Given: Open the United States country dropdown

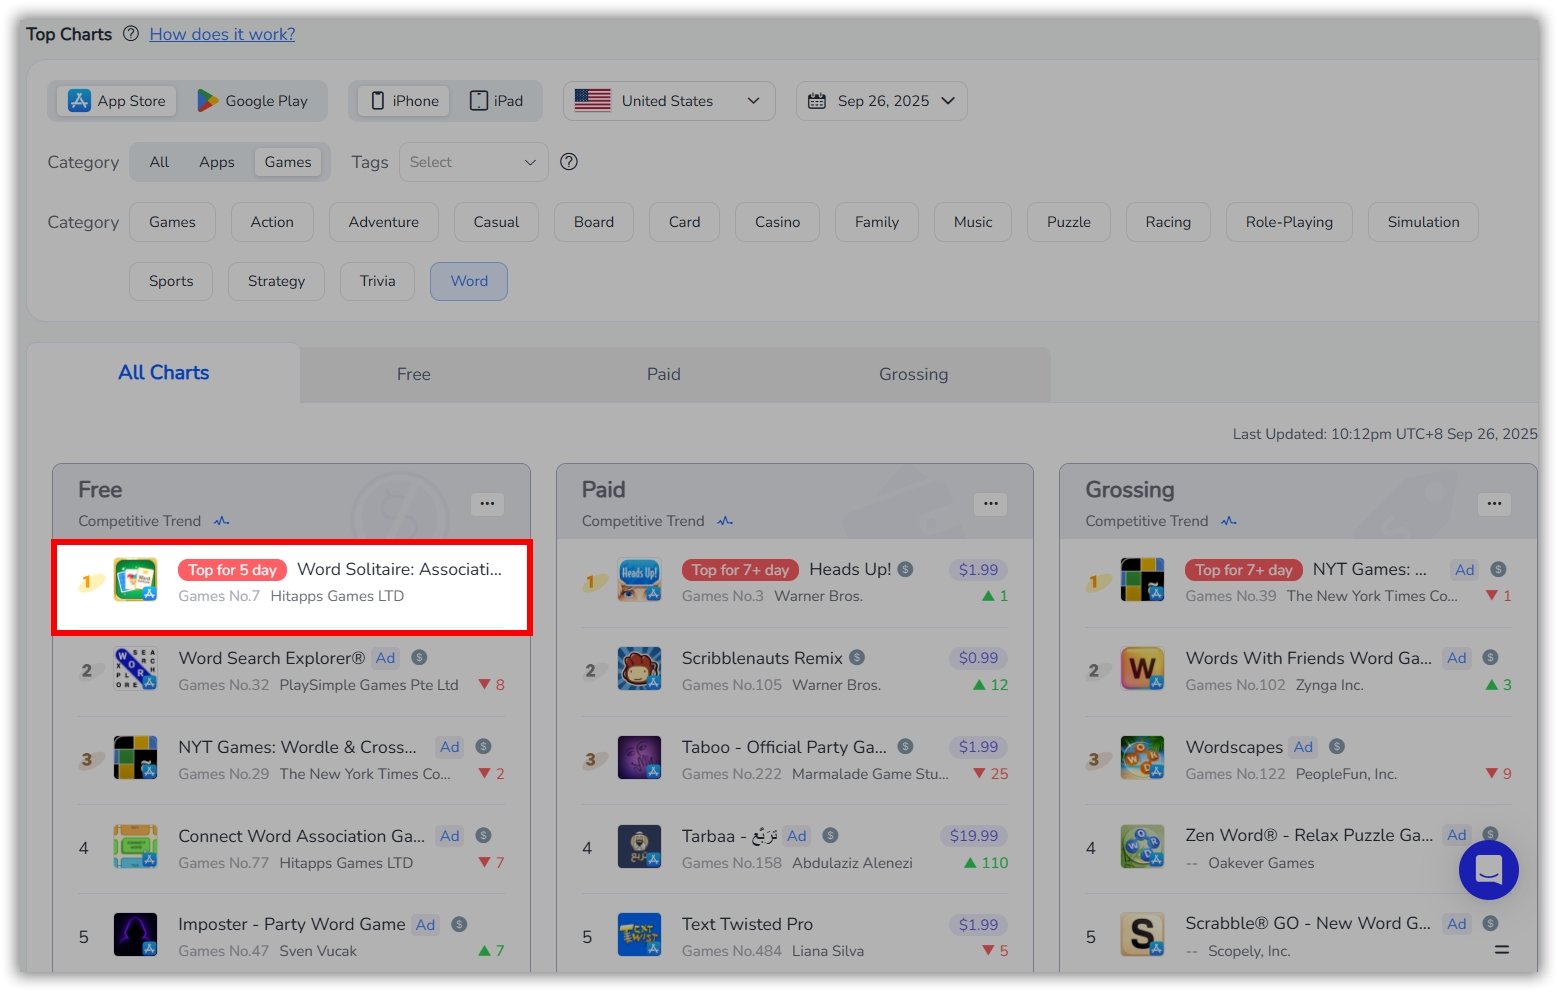Looking at the screenshot, I should (668, 101).
